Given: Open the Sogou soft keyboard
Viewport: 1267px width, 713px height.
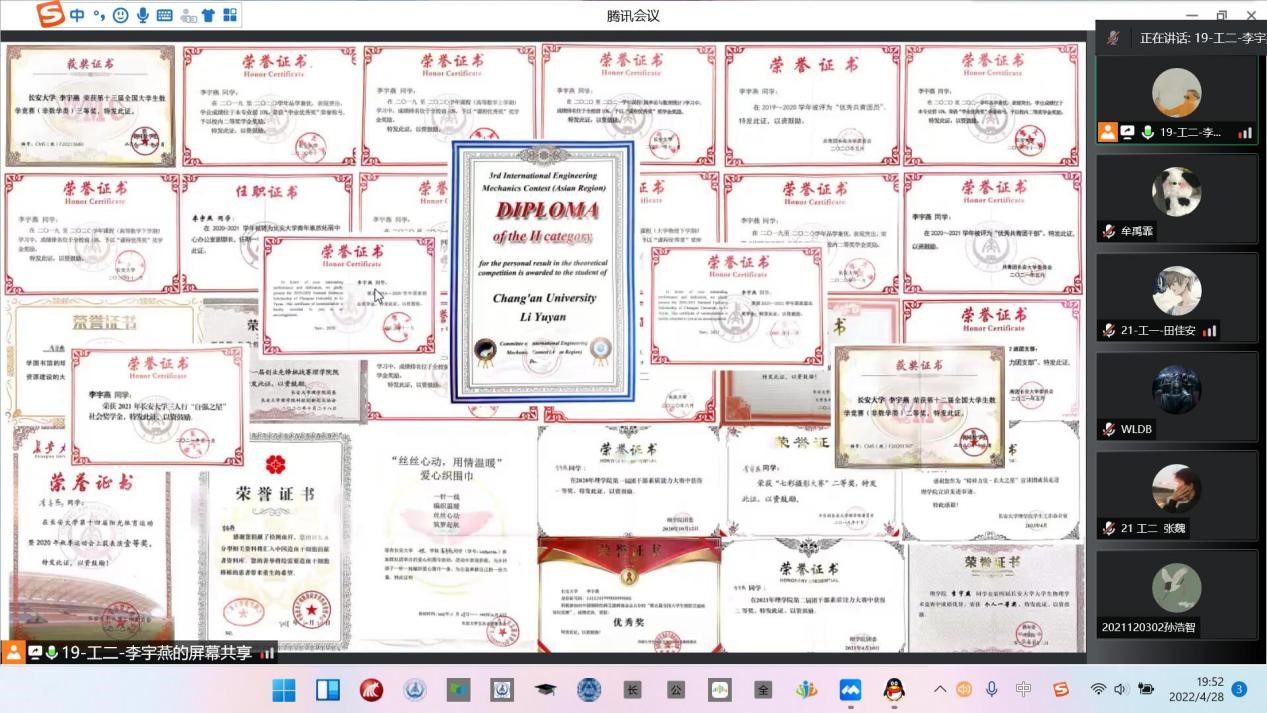Looking at the screenshot, I should click(165, 15).
